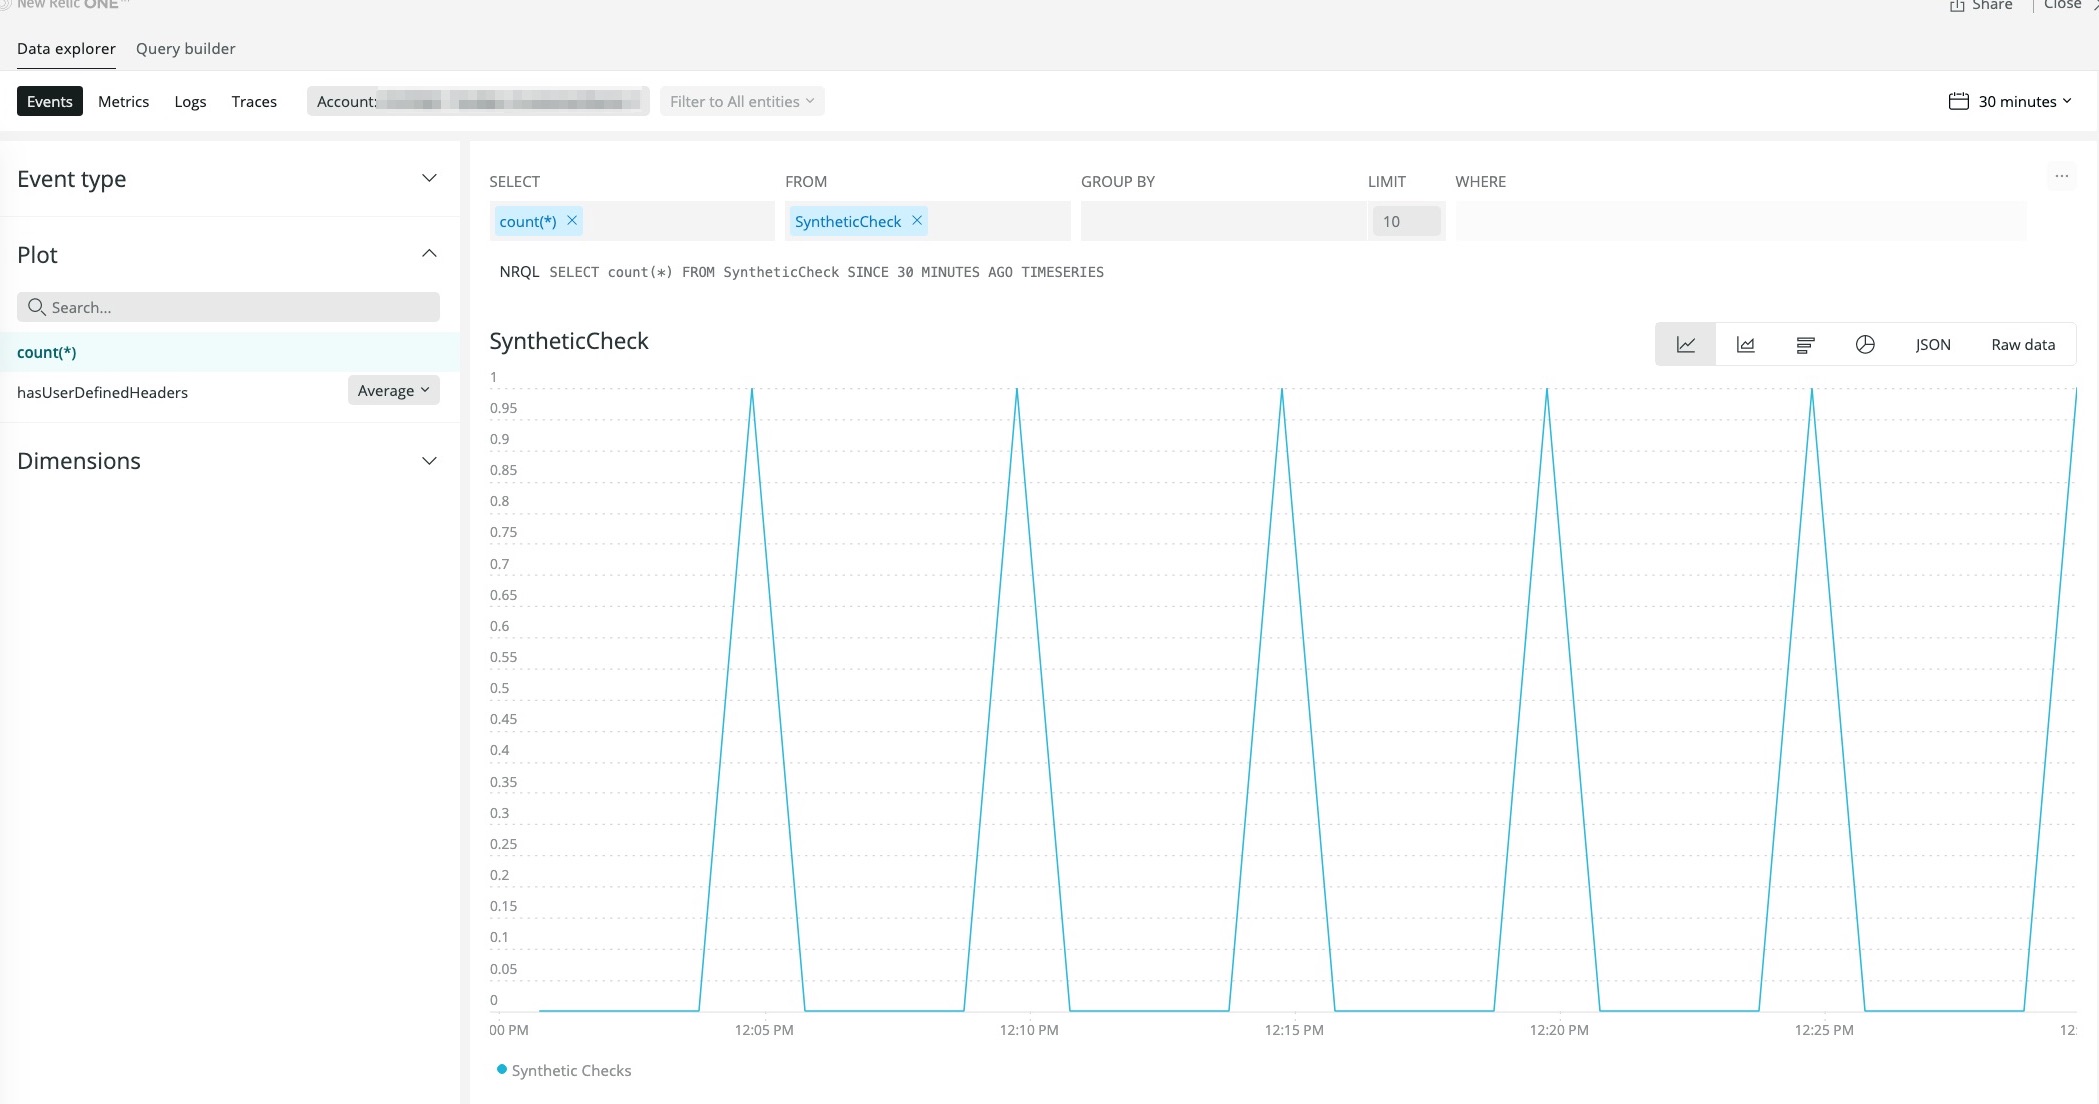Click the Plot search field
Image resolution: width=2099 pixels, height=1104 pixels.
click(228, 307)
